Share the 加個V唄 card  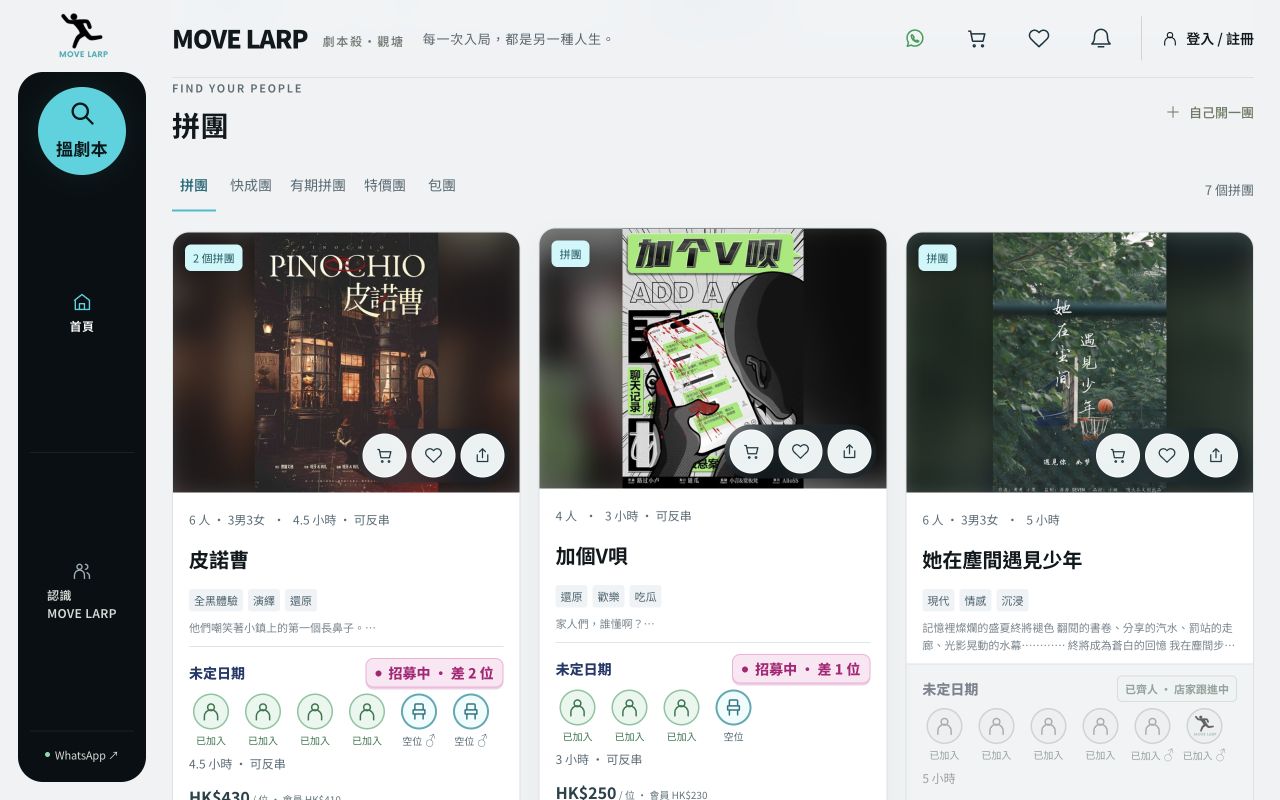(x=849, y=451)
